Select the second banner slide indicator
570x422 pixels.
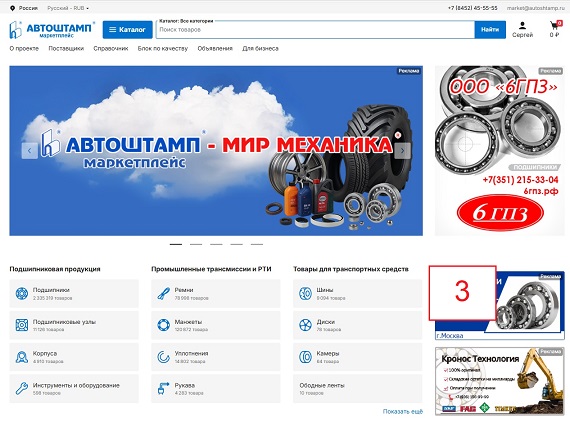pos(196,244)
